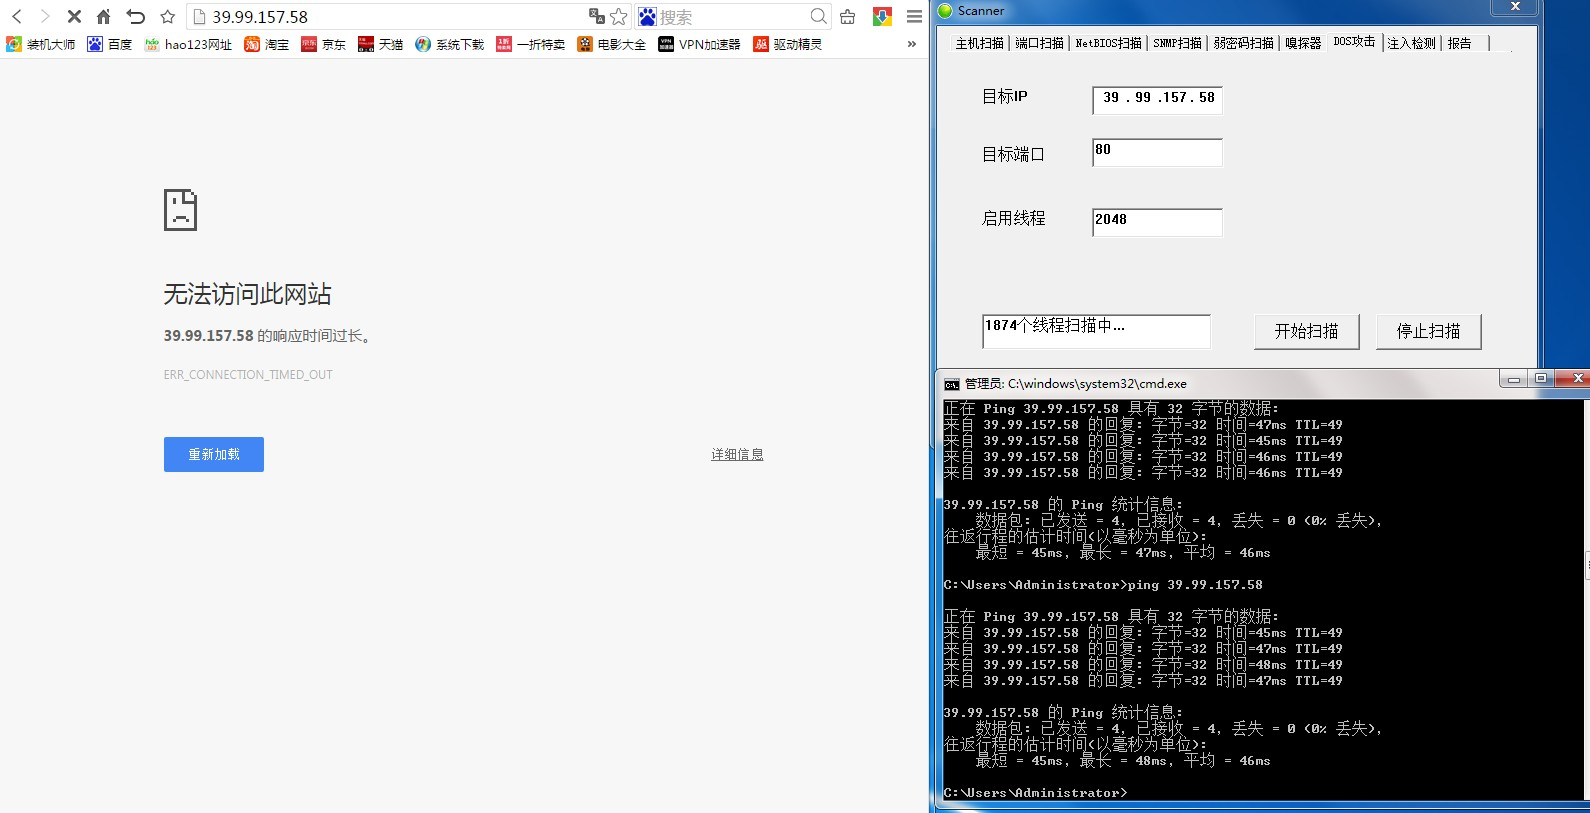The image size is (1590, 813).
Task: Maximize the cmd.exe window
Action: [1541, 378]
